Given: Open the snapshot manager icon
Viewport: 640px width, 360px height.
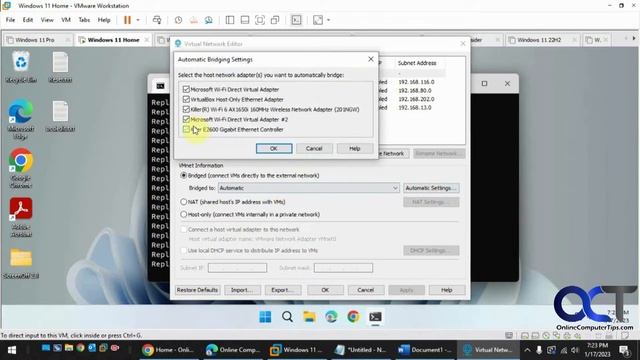Looking at the screenshot, I should pos(209,20).
